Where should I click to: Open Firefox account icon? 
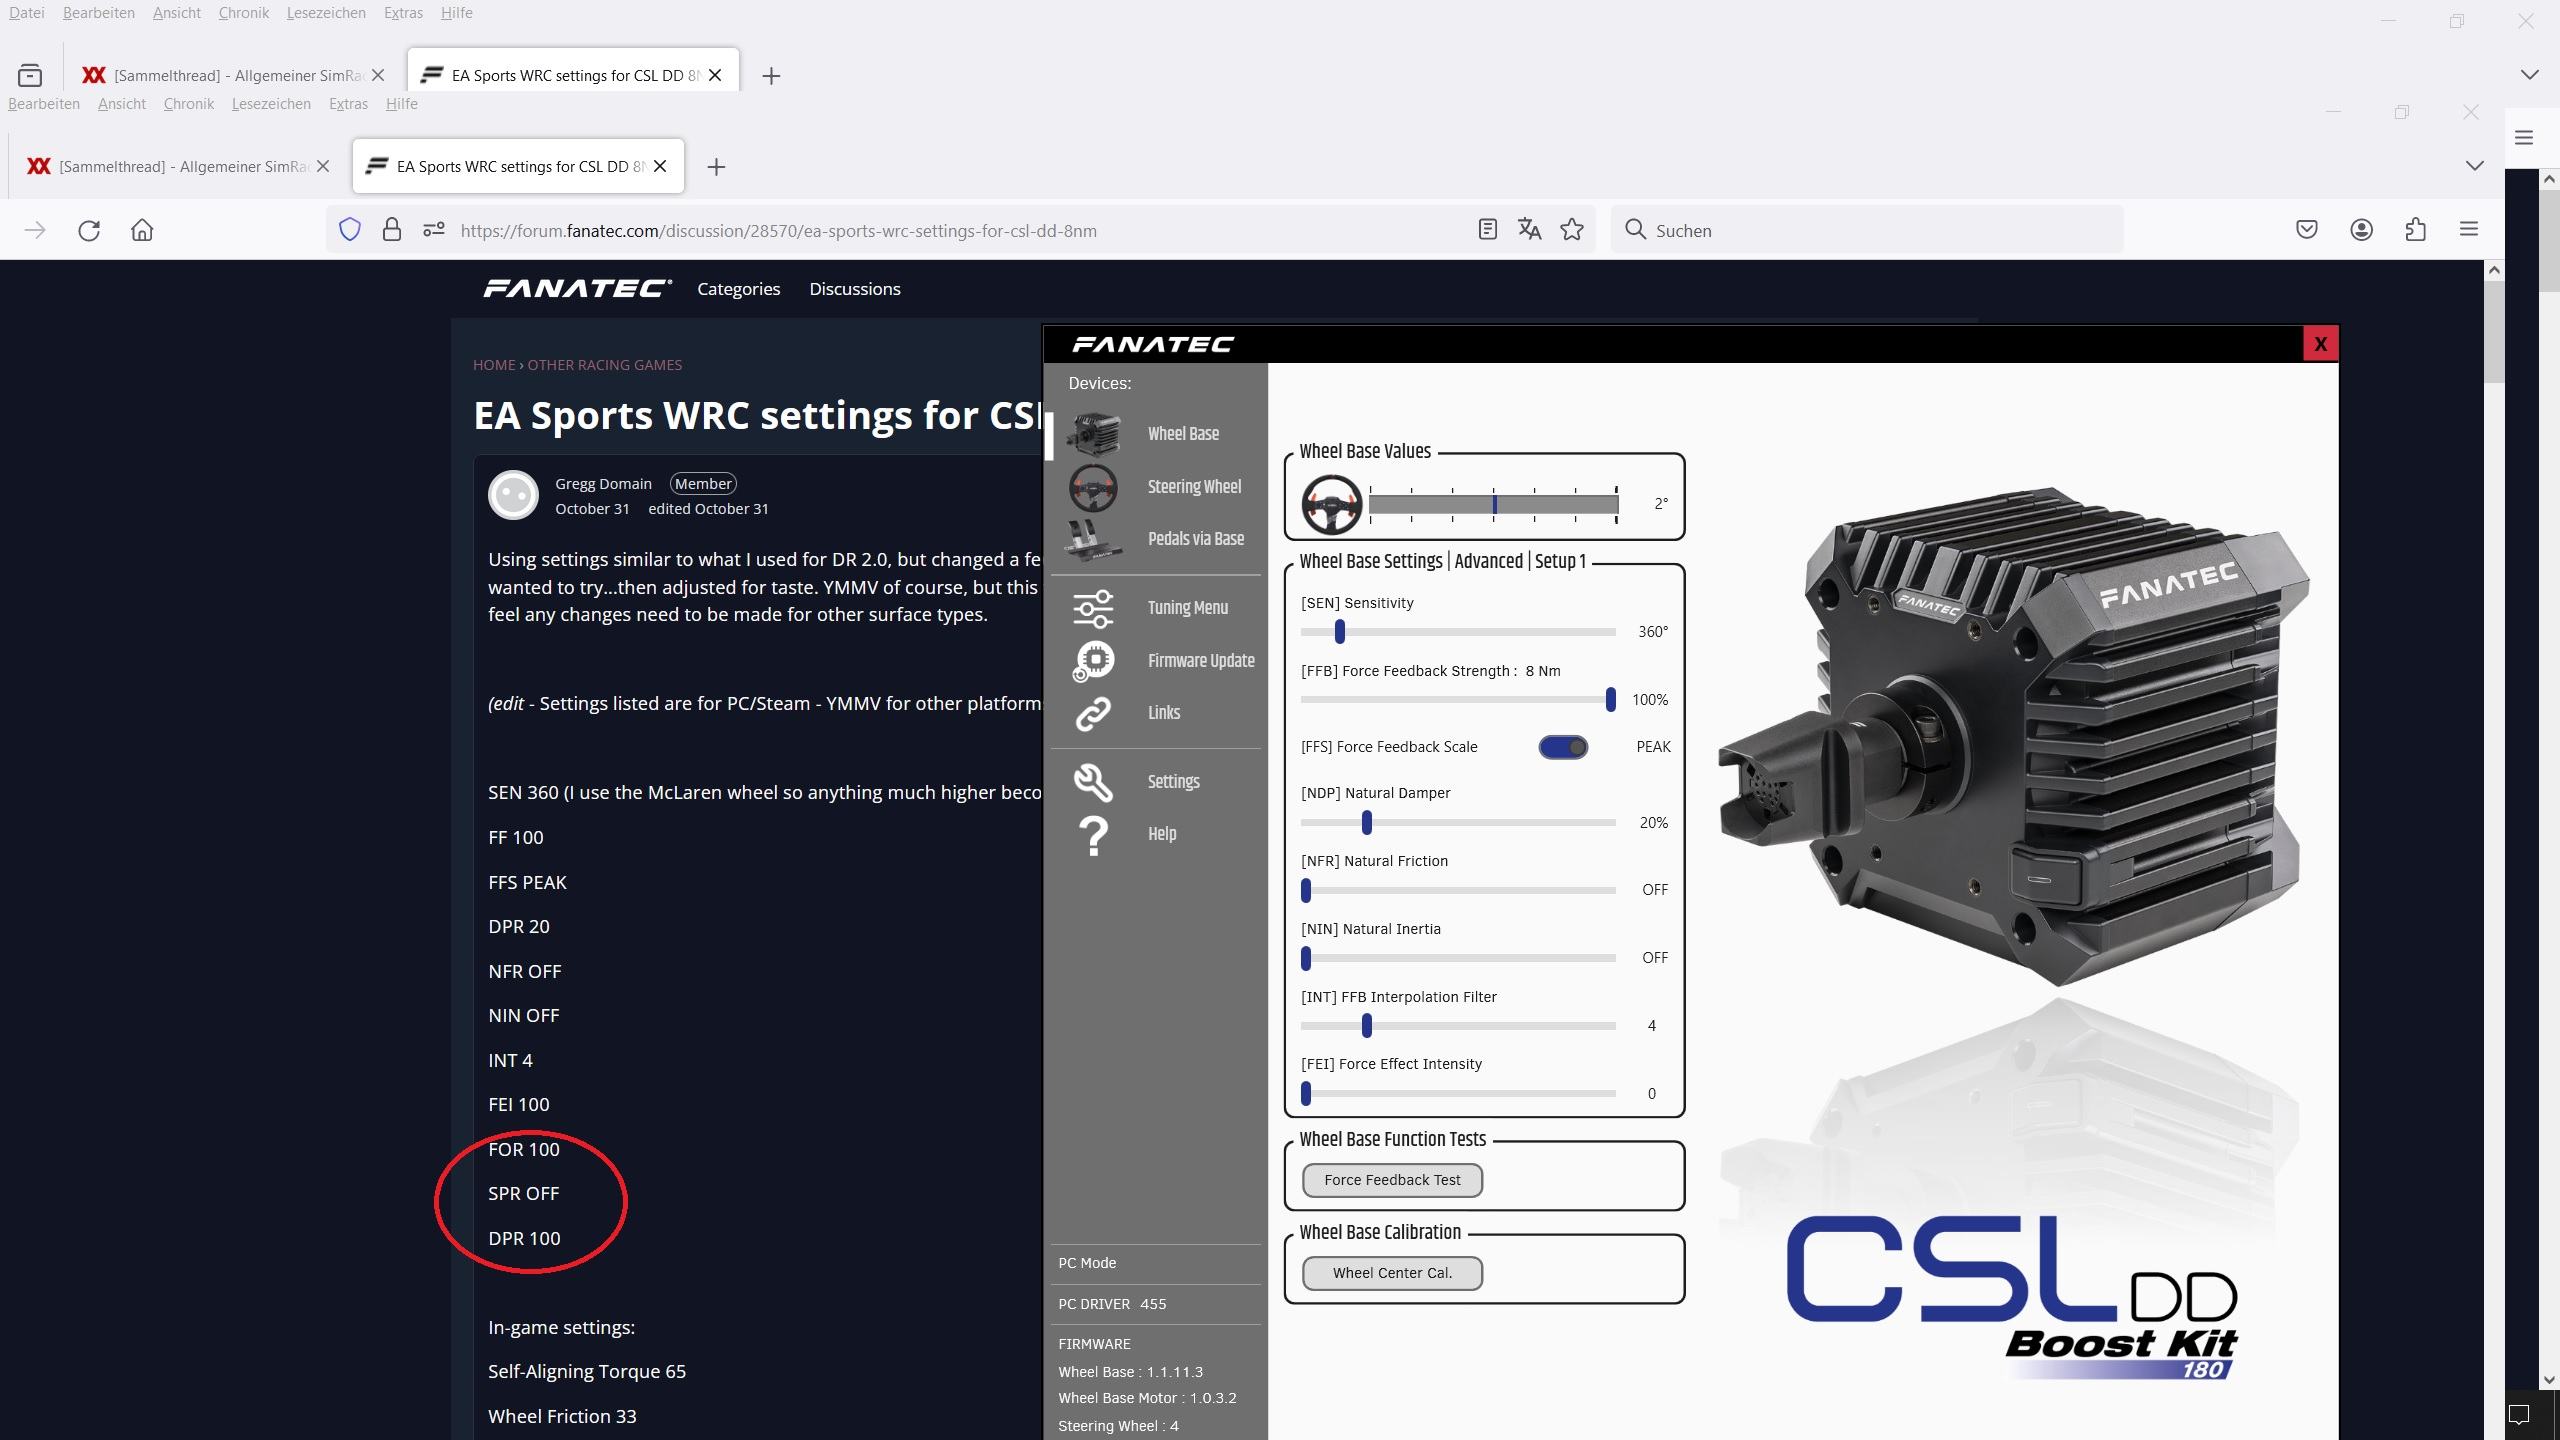pos(2361,231)
